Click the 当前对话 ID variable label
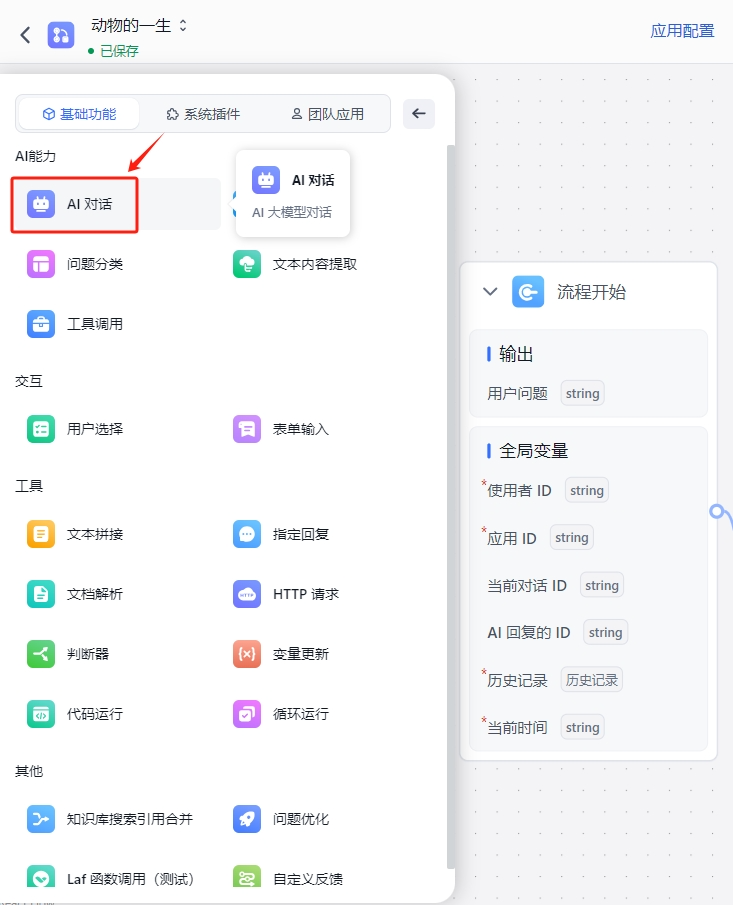This screenshot has height=905, width=733. (527, 586)
